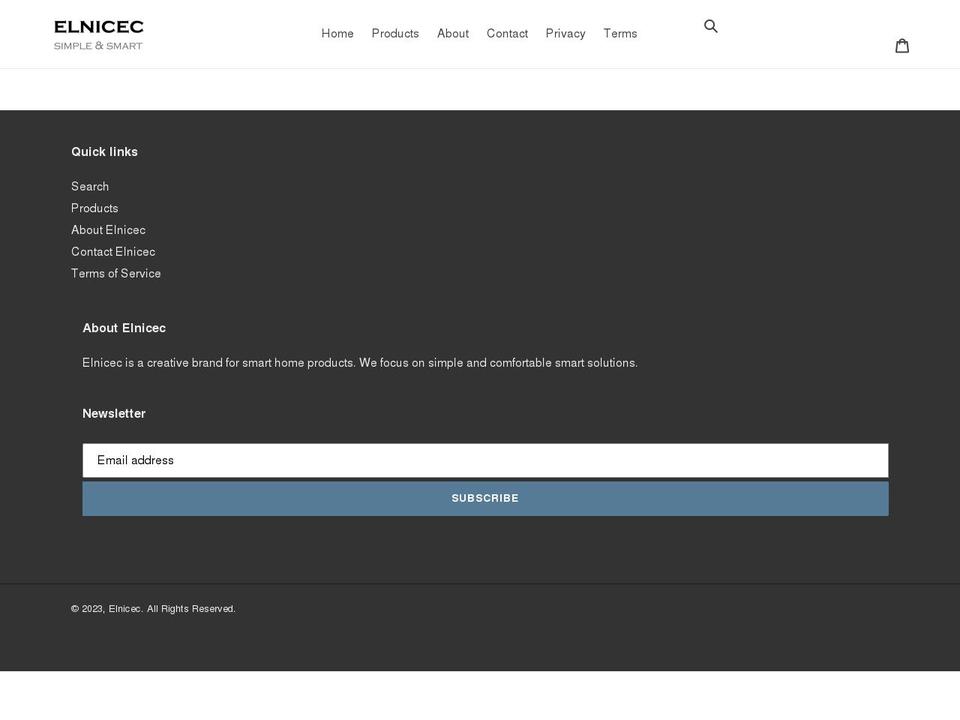Click the ELNICEC logo
The width and height of the screenshot is (960, 720).
pyautogui.click(x=97, y=27)
